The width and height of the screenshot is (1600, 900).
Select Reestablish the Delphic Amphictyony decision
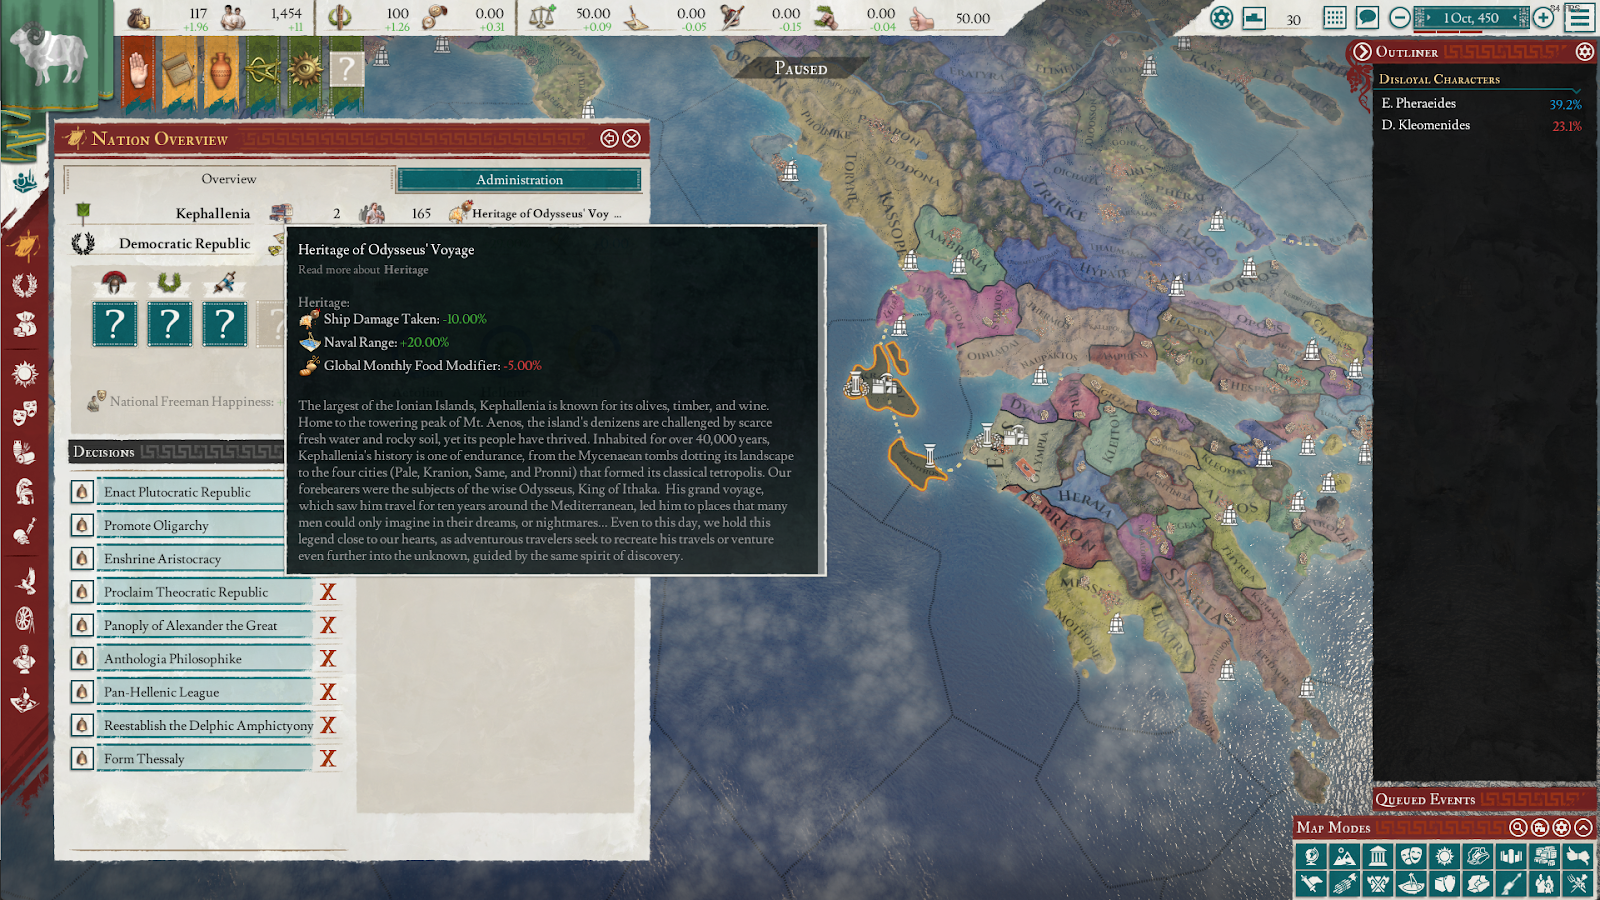tap(204, 725)
